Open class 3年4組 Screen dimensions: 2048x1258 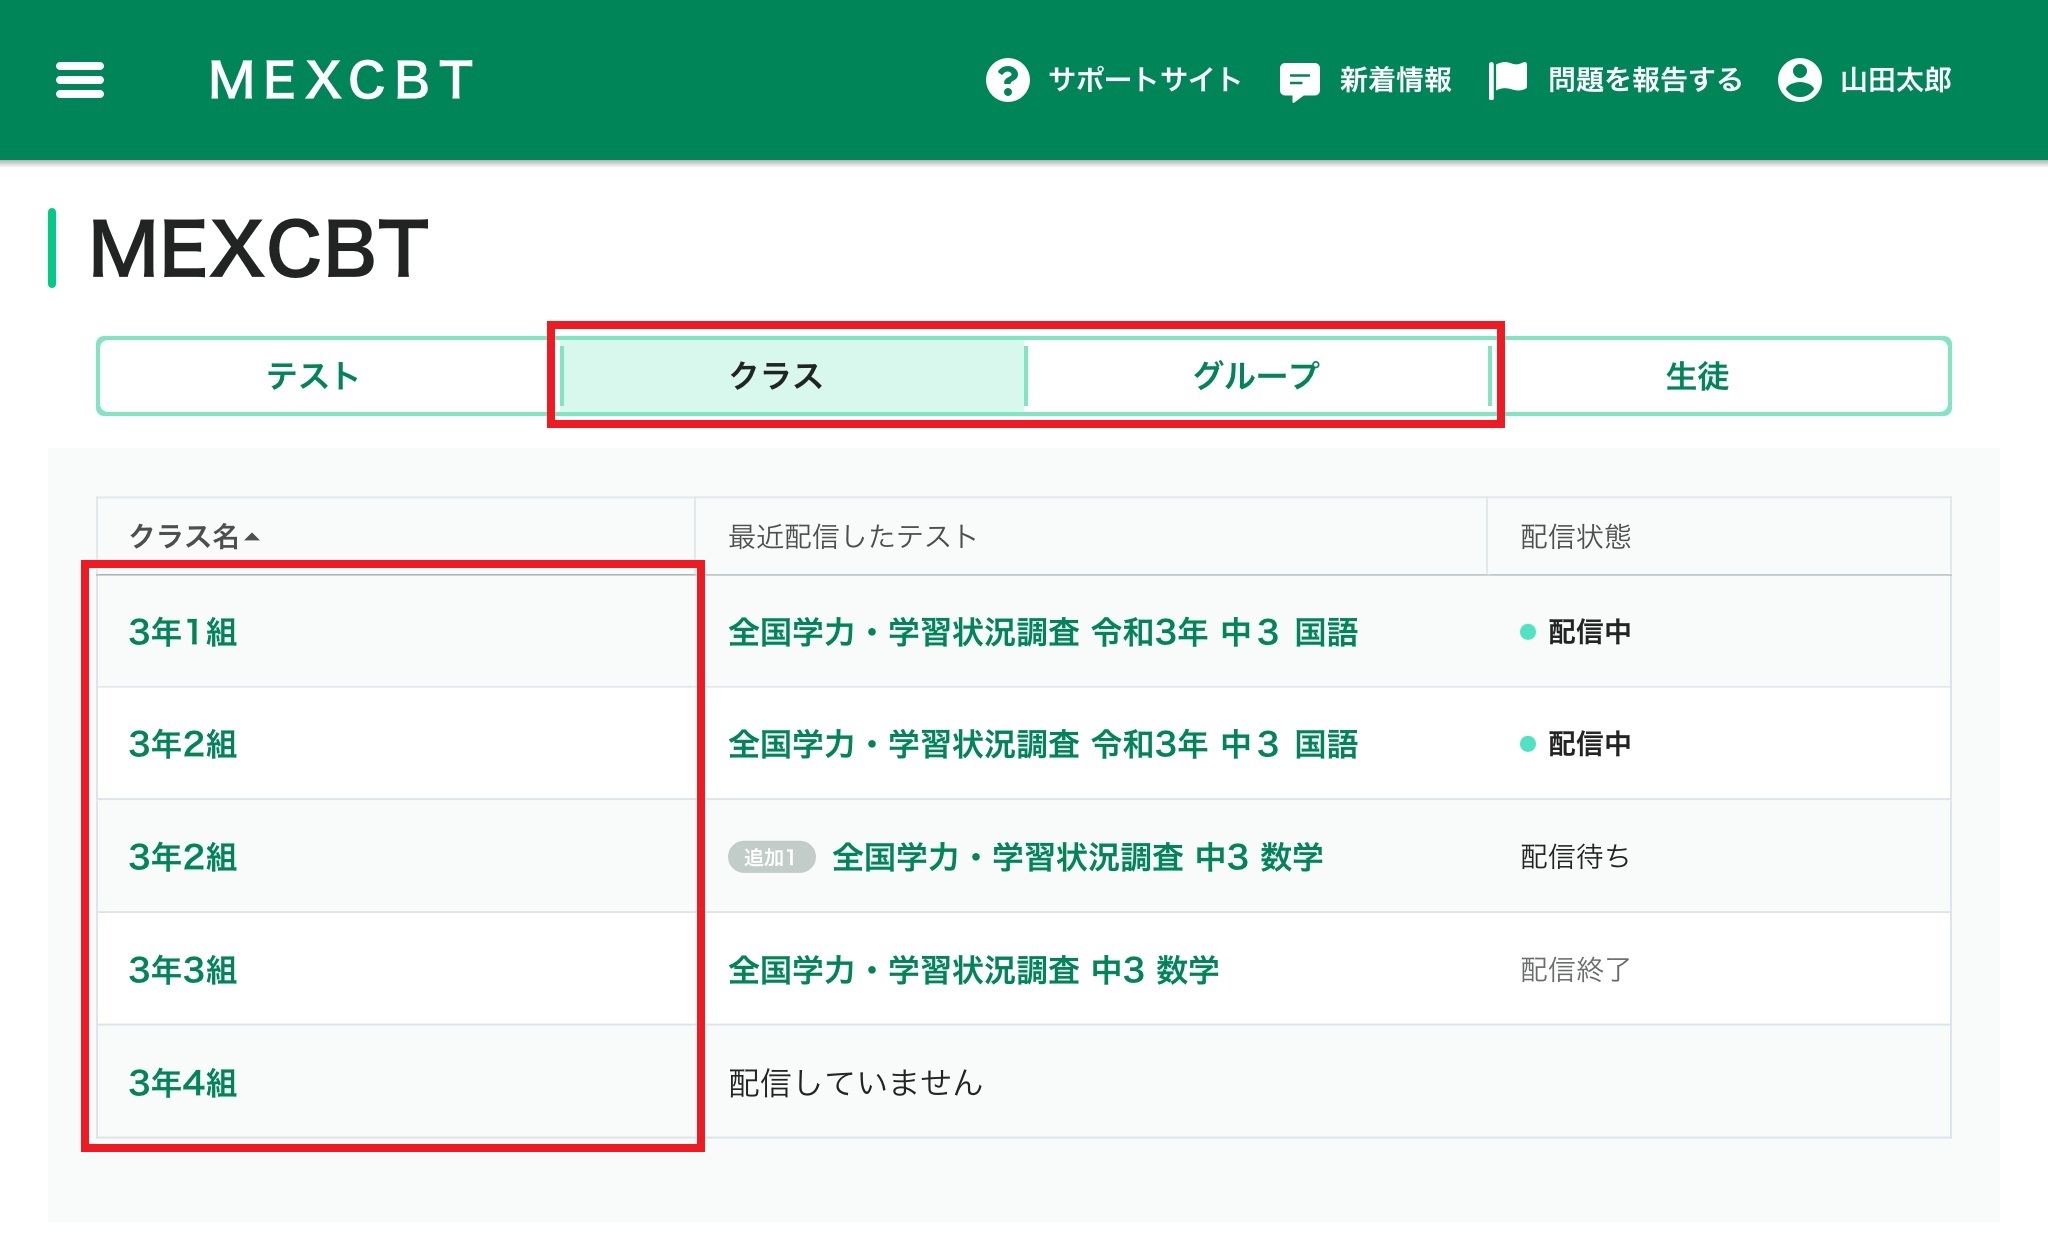pos(183,1083)
